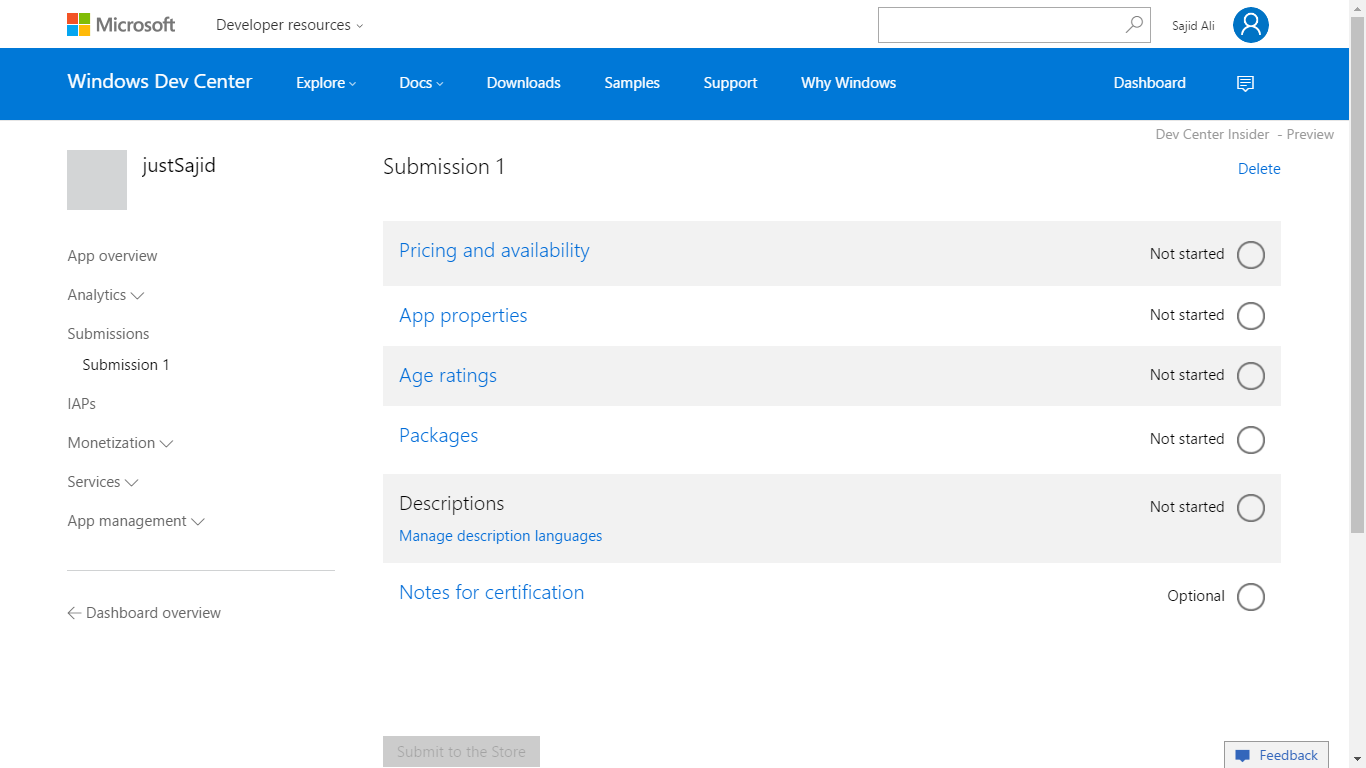The width and height of the screenshot is (1366, 768).
Task: Open the Packages section
Action: click(438, 436)
